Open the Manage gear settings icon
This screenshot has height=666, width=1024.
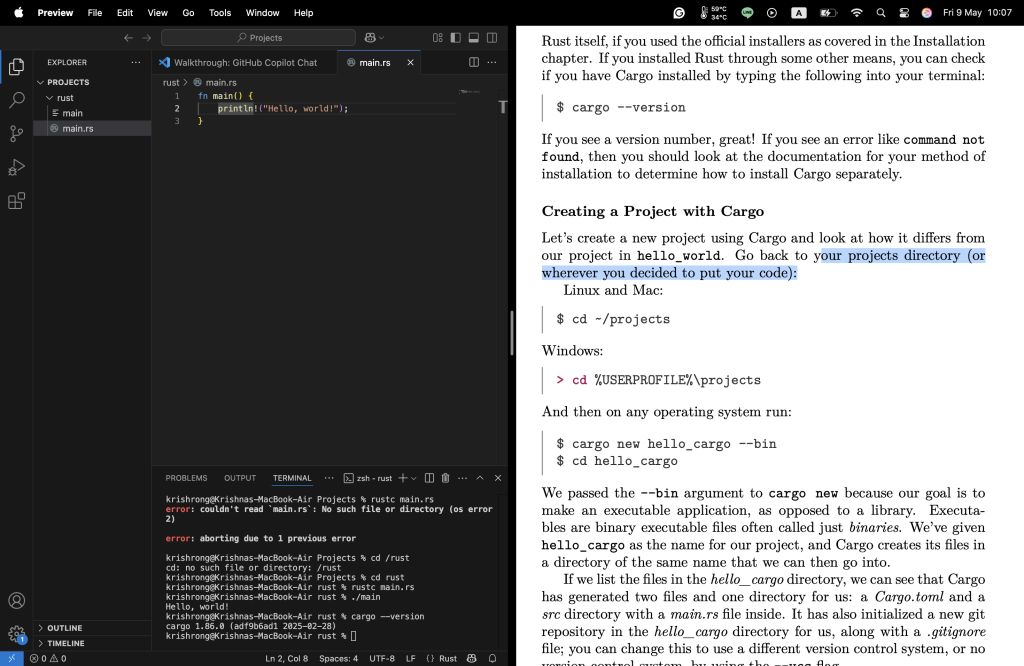point(16,634)
